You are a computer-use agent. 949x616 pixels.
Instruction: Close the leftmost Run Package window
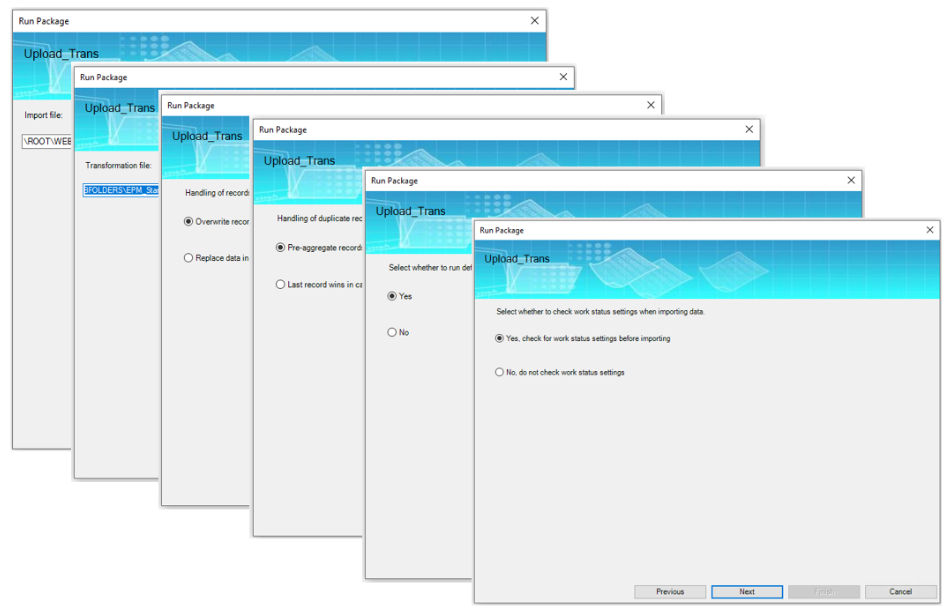tap(534, 20)
